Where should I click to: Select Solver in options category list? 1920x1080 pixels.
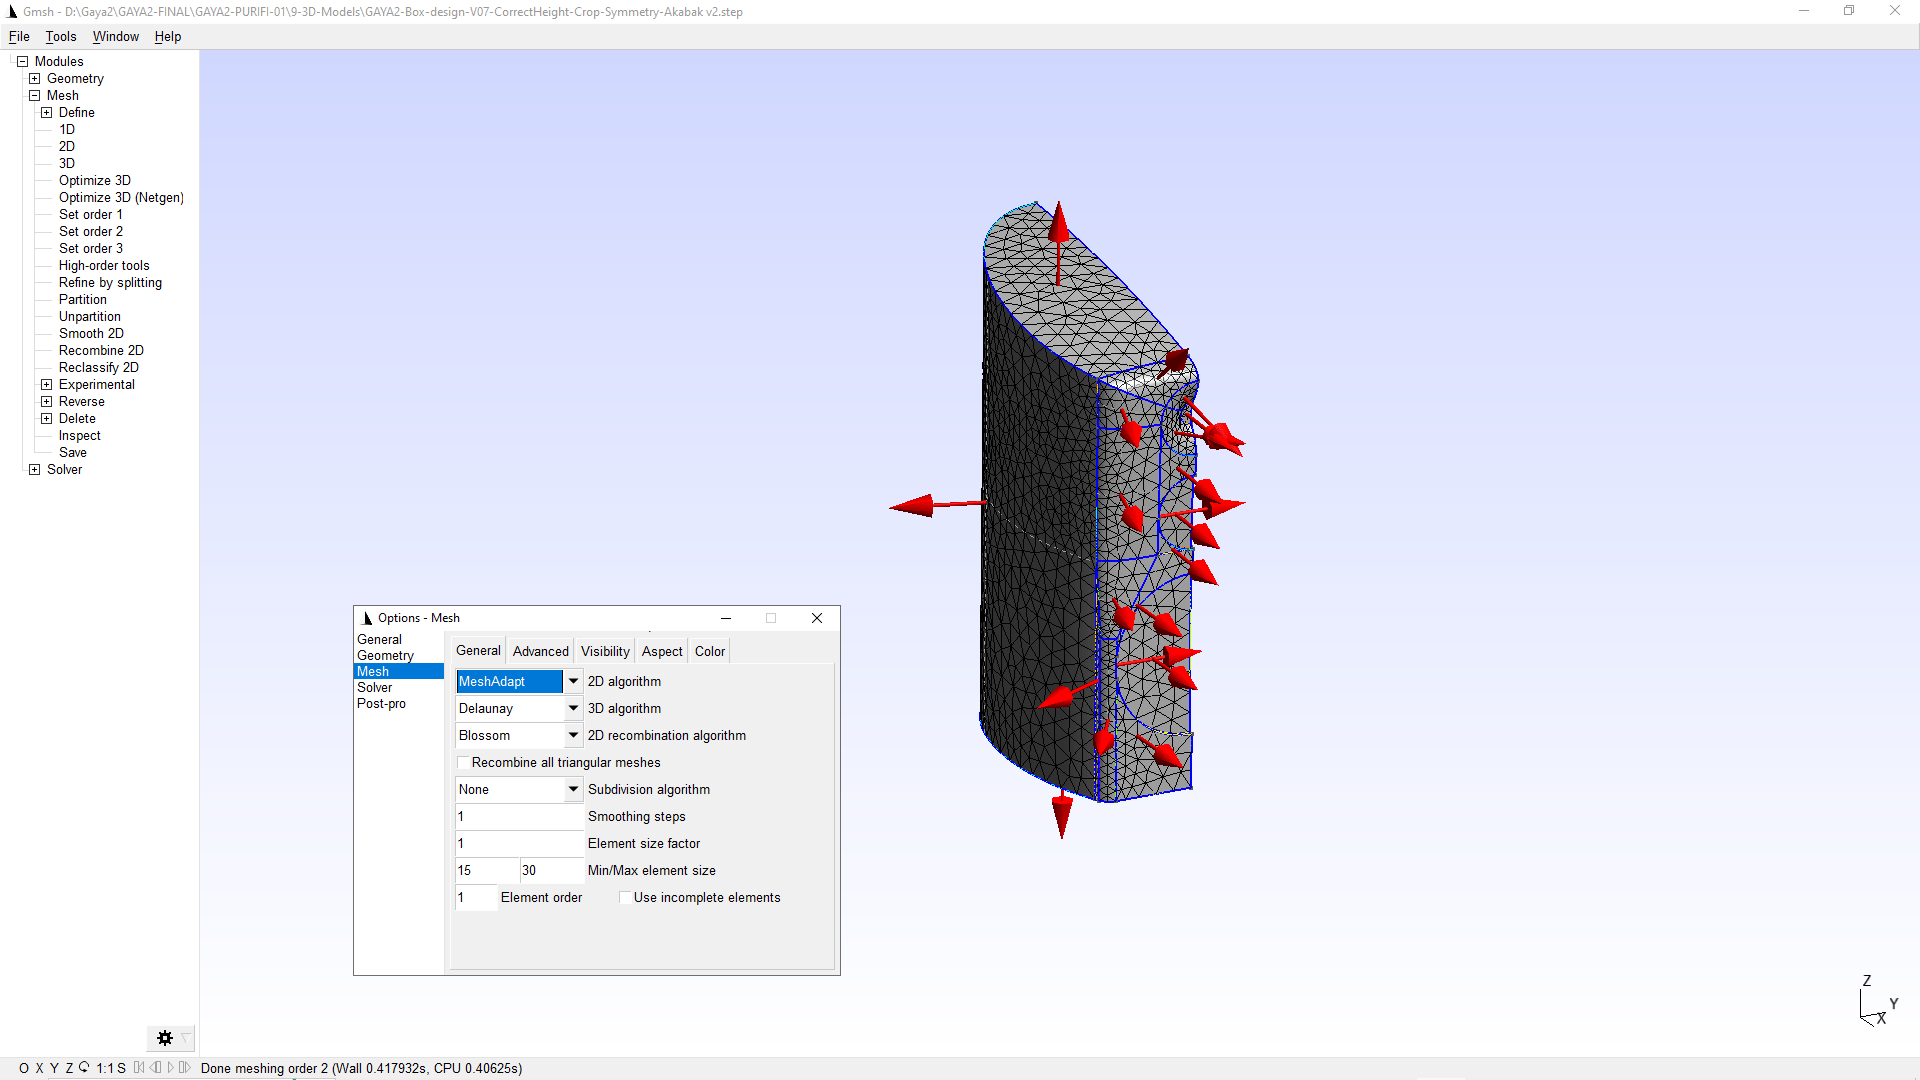click(x=399, y=687)
